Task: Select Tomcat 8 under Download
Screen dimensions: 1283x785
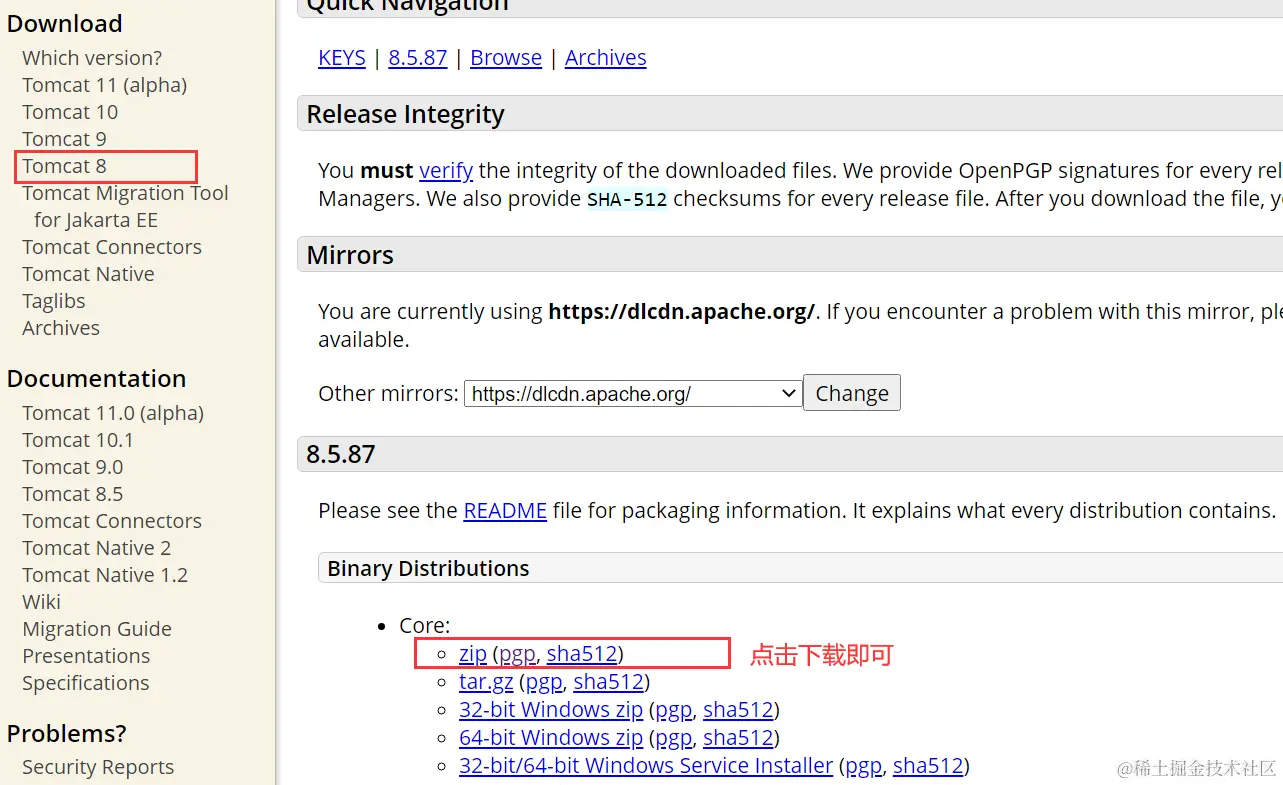Action: tap(64, 166)
